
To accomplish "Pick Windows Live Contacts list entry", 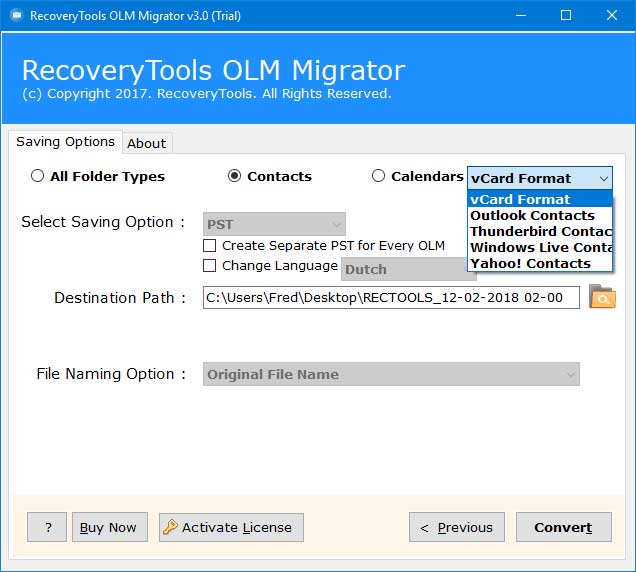I will (x=539, y=247).
